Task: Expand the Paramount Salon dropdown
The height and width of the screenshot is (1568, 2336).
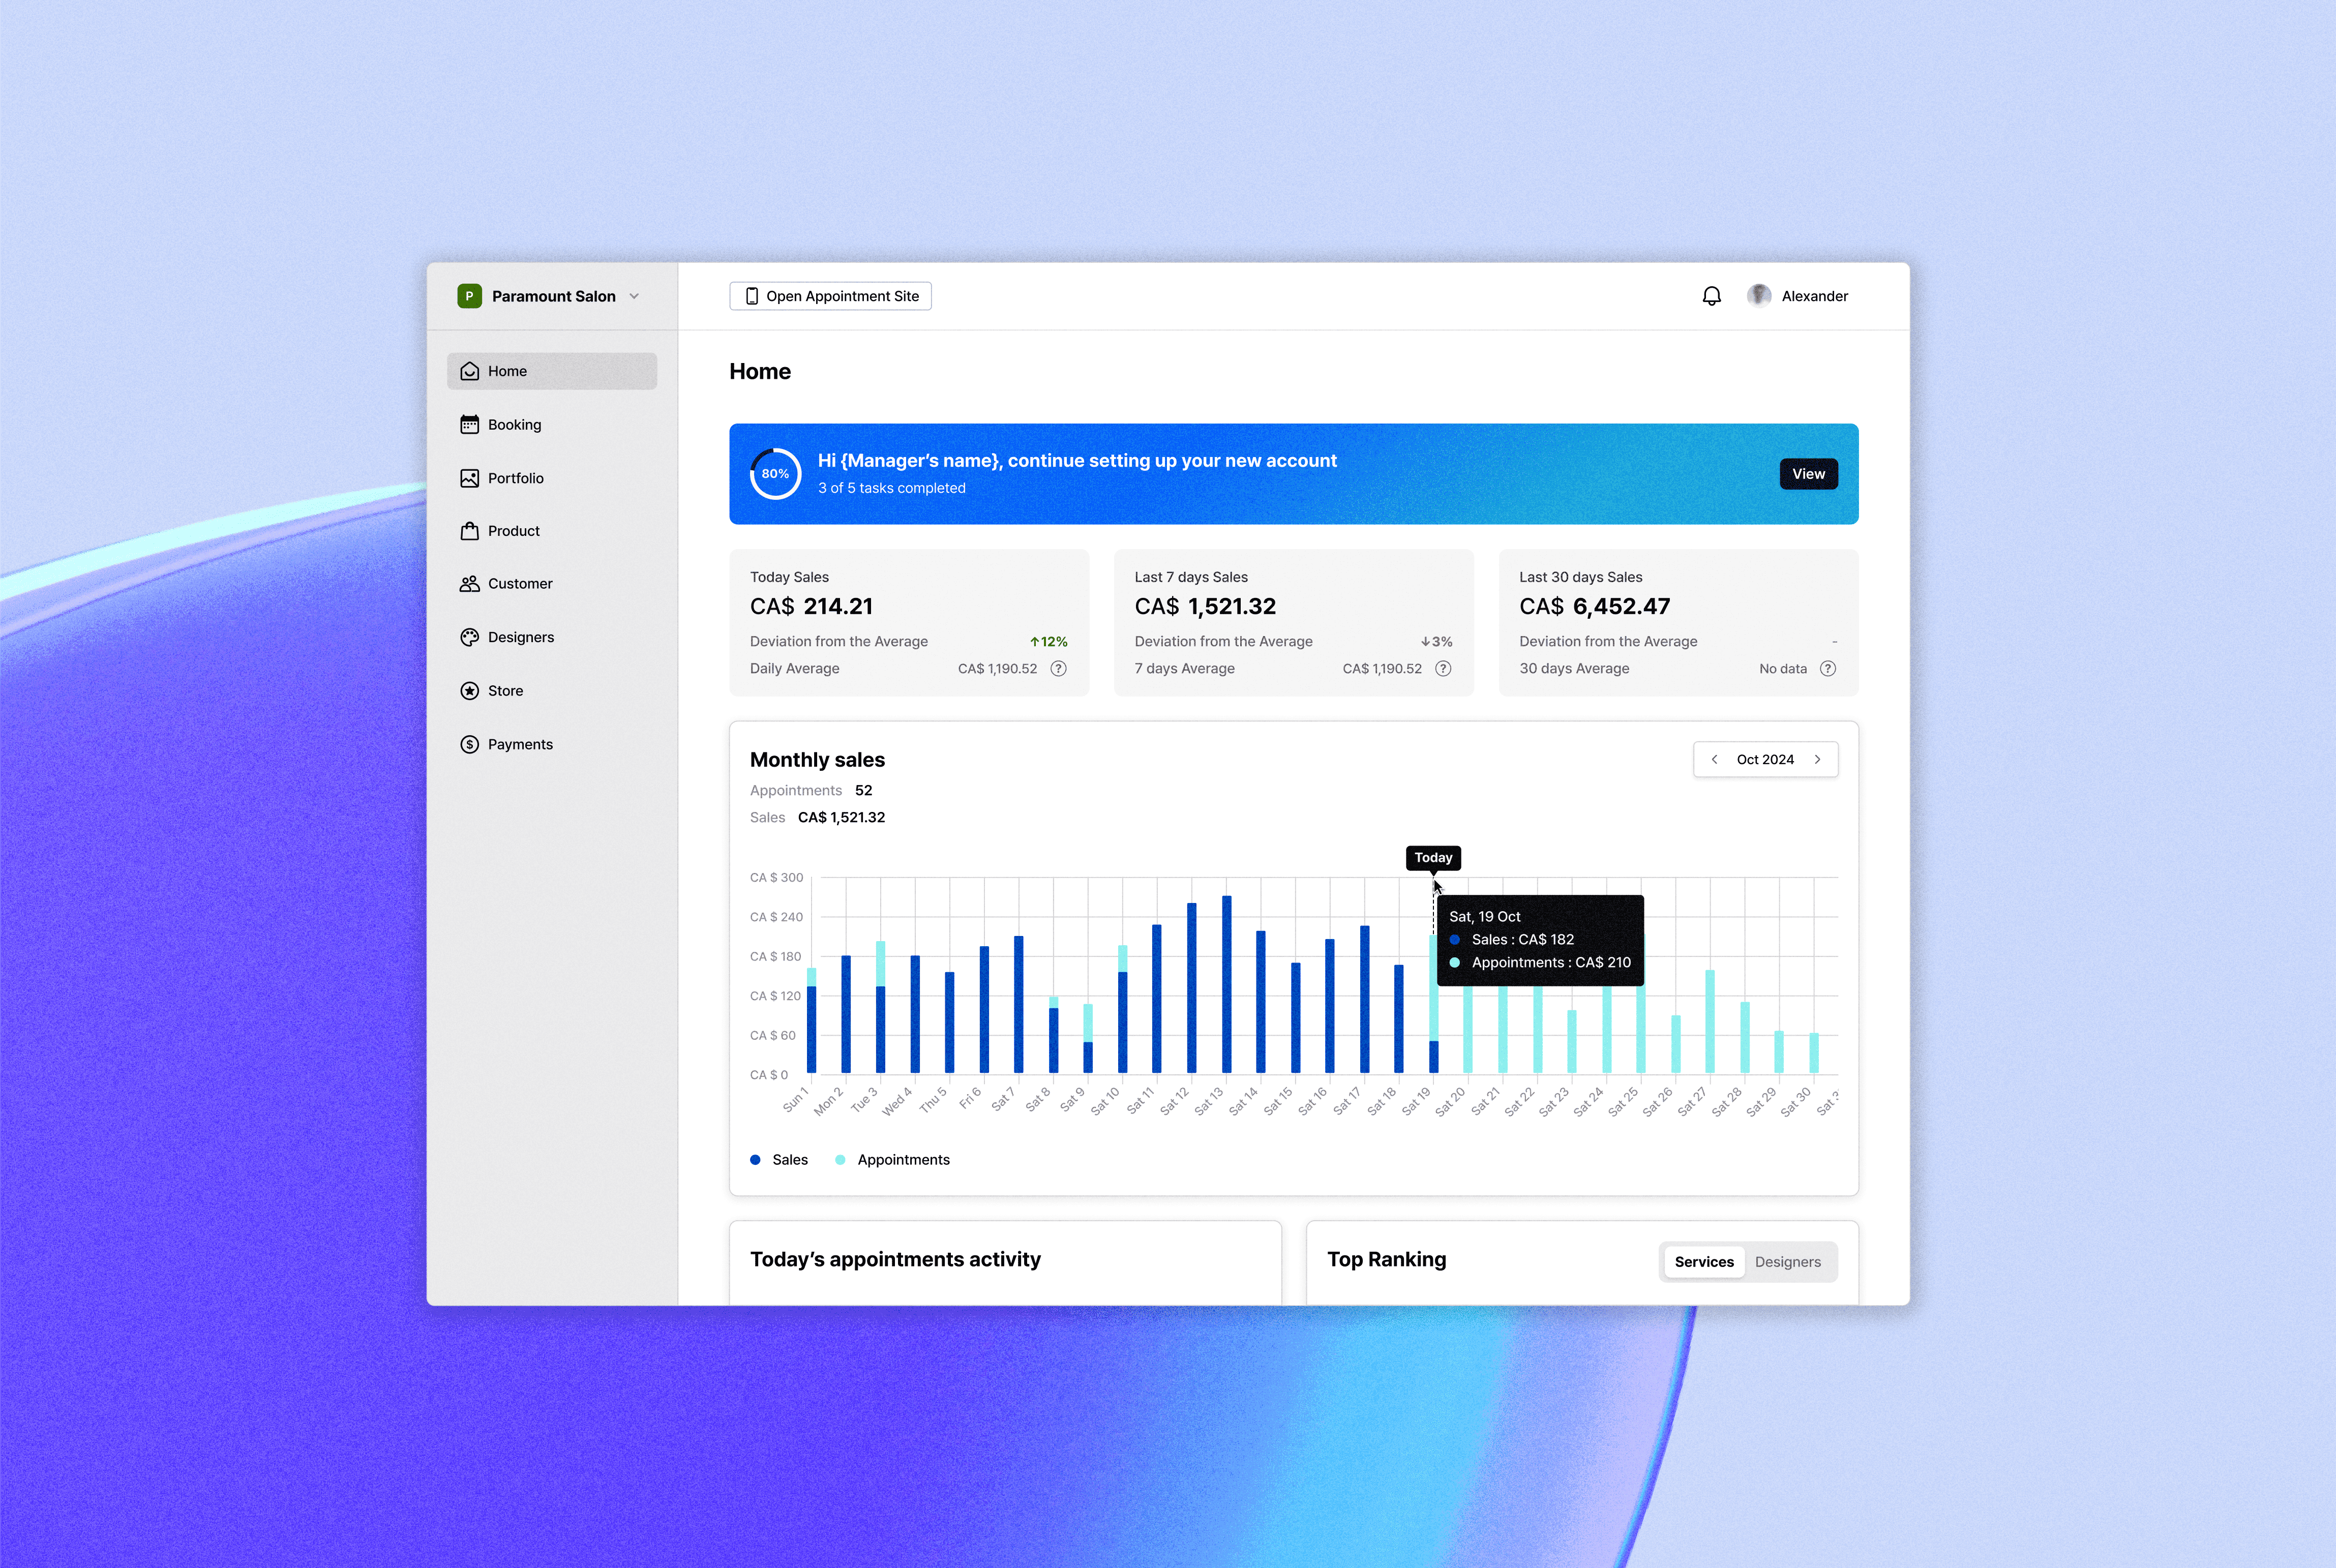Action: pyautogui.click(x=633, y=296)
